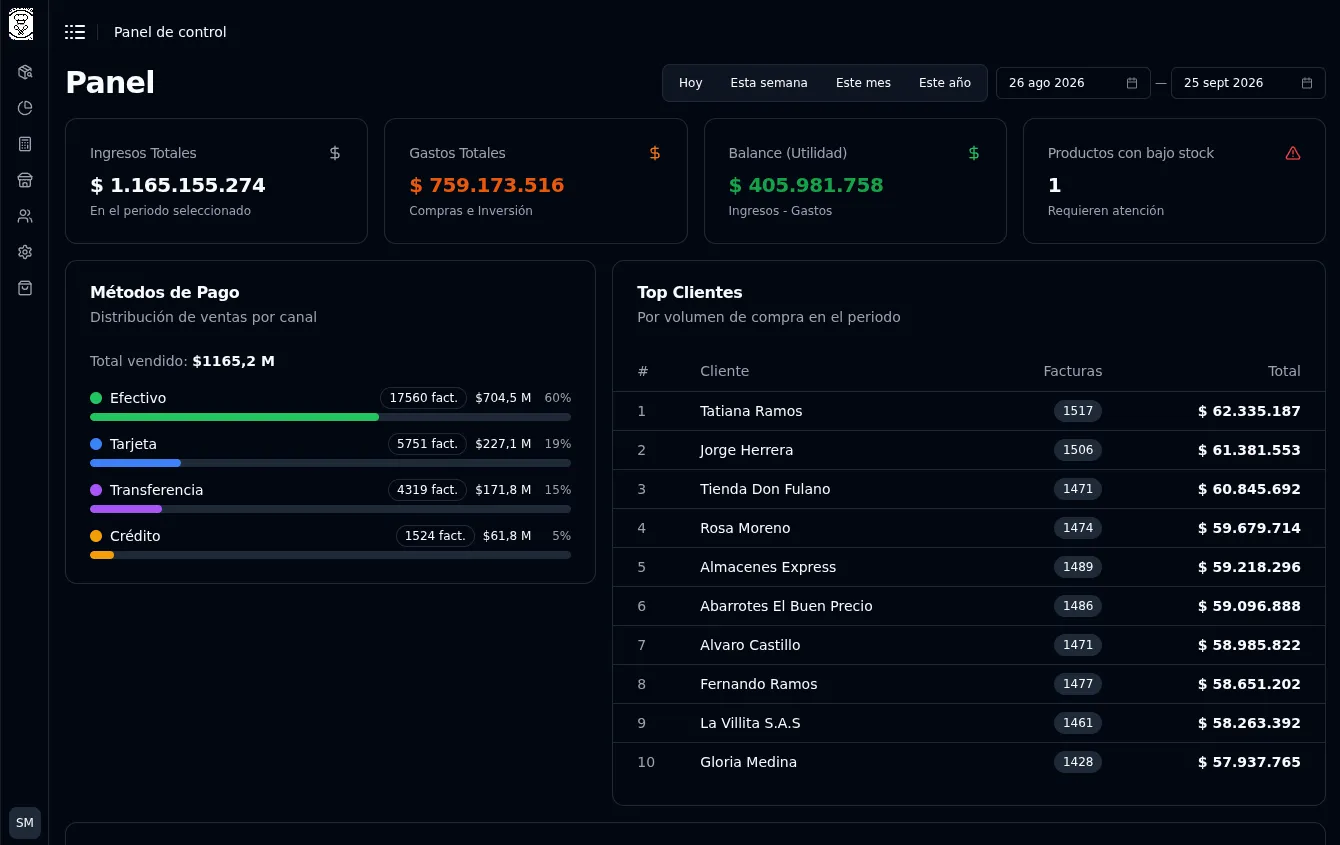
Task: Click the Alvaro Castillo client name
Action: click(750, 645)
